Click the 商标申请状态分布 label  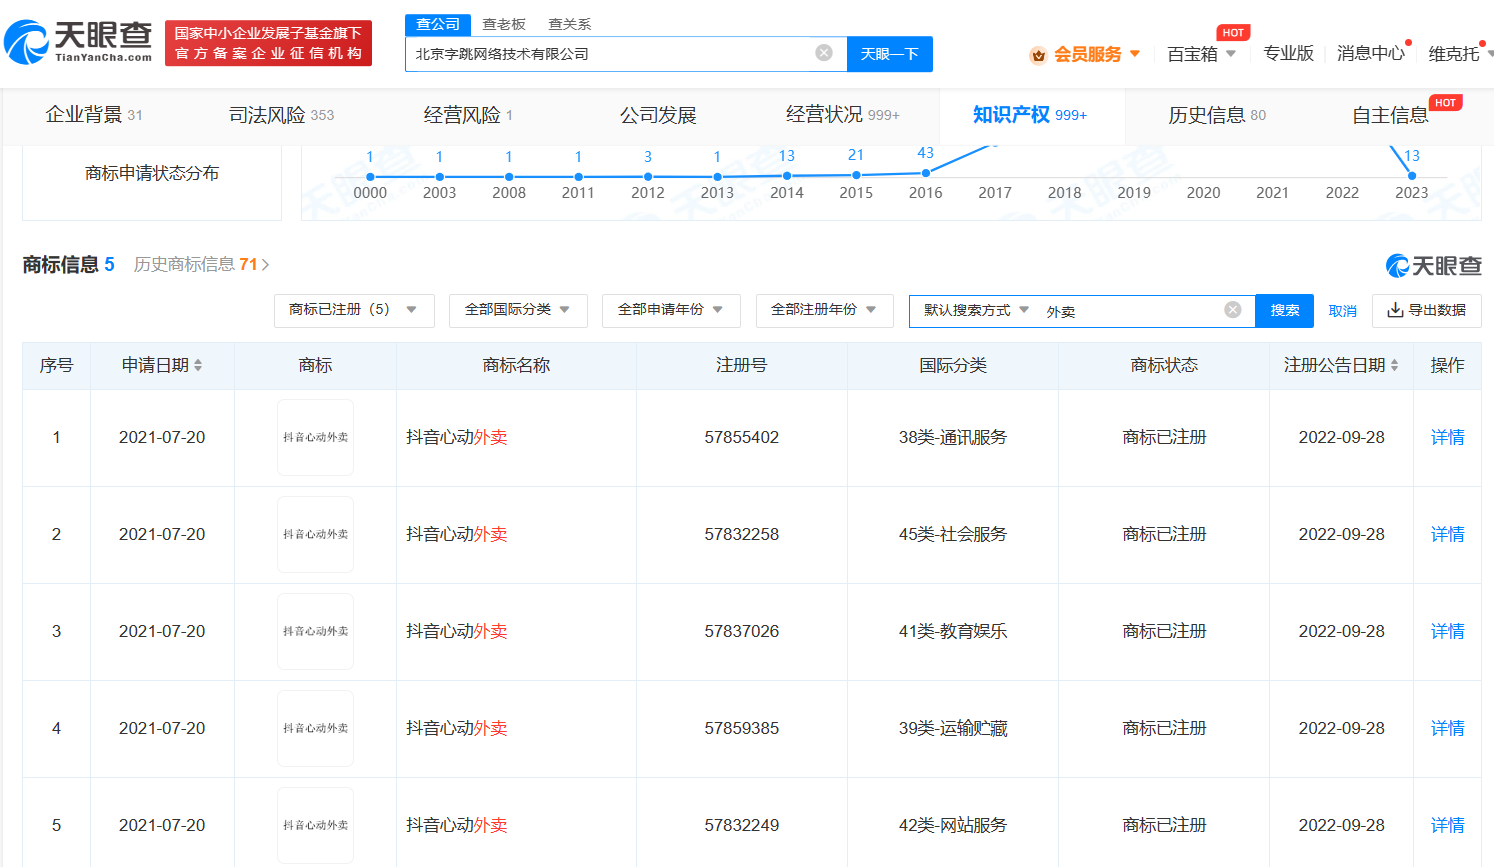pyautogui.click(x=152, y=173)
